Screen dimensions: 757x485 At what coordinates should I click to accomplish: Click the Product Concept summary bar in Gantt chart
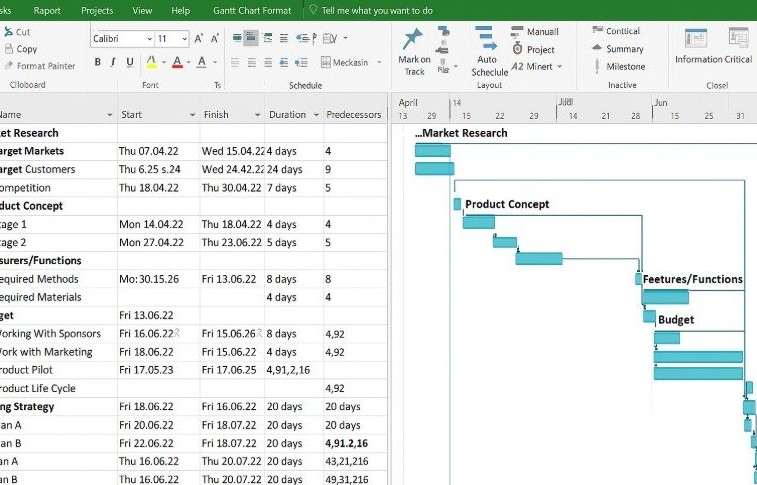pyautogui.click(x=457, y=204)
